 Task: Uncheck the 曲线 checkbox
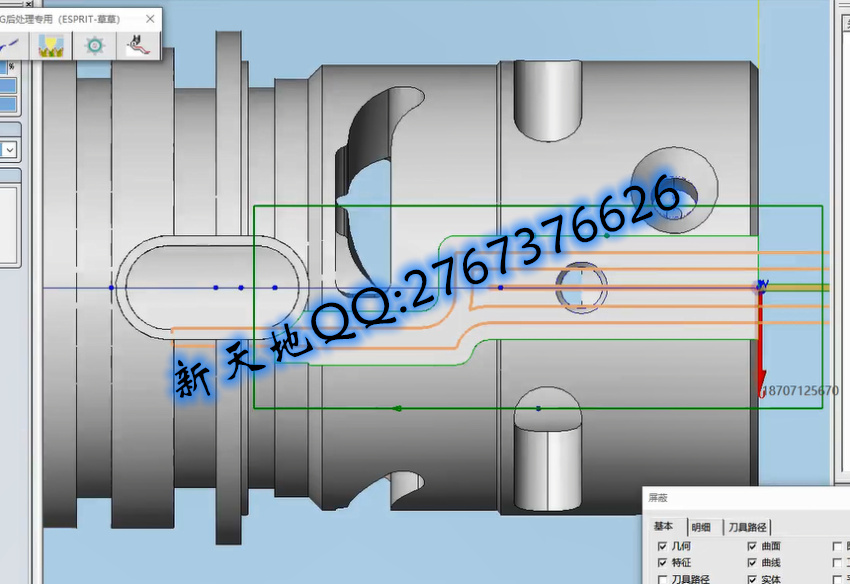(752, 563)
